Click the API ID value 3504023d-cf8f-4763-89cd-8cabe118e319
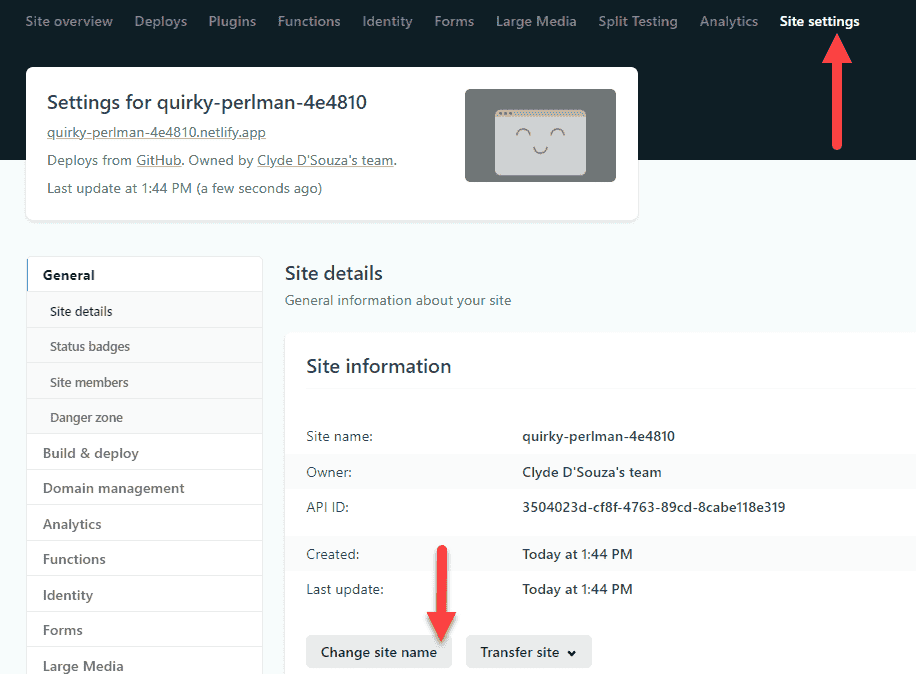Viewport: 916px width, 674px height. pyautogui.click(x=654, y=507)
